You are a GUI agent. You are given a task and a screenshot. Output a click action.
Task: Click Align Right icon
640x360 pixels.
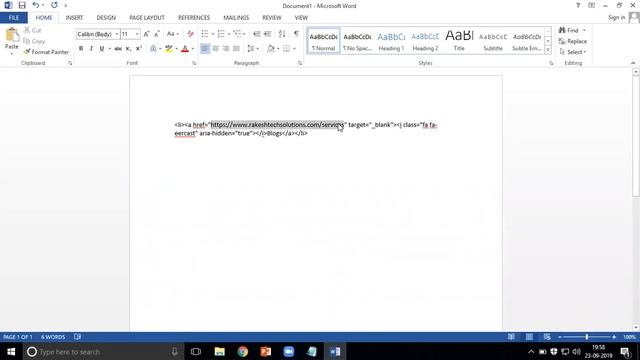[x=226, y=49]
